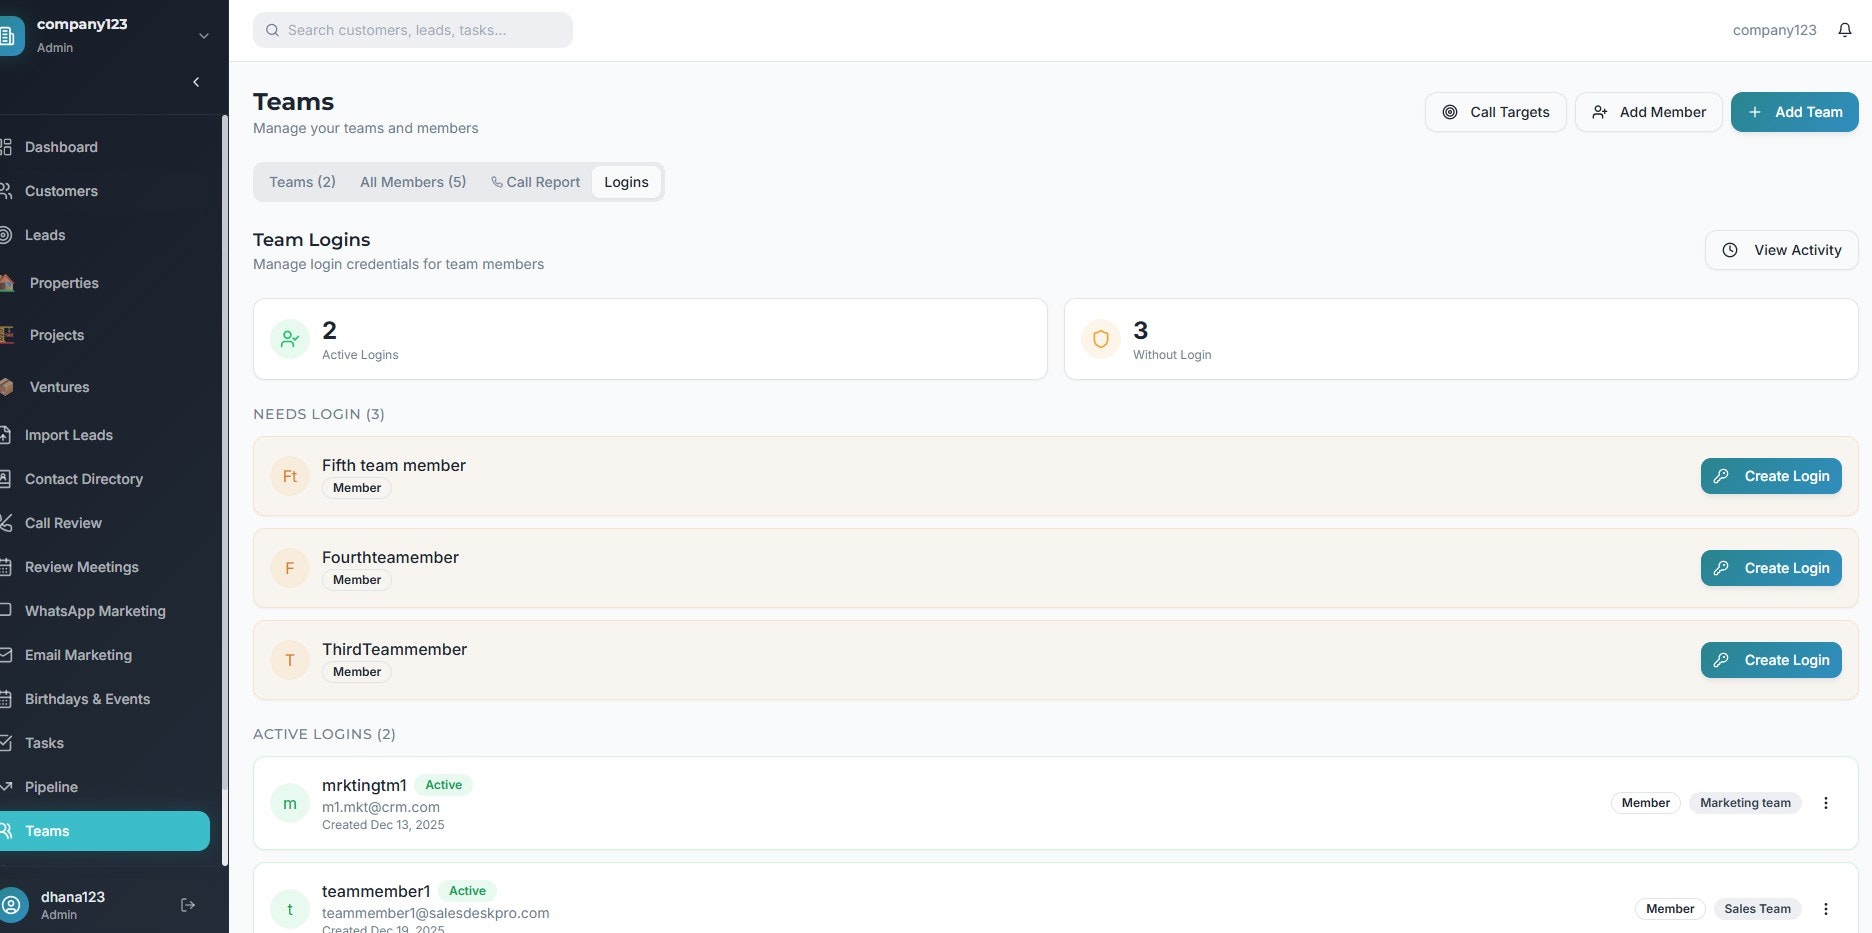Collapse the sidebar with the chevron
Image resolution: width=1872 pixels, height=933 pixels.
coord(196,82)
